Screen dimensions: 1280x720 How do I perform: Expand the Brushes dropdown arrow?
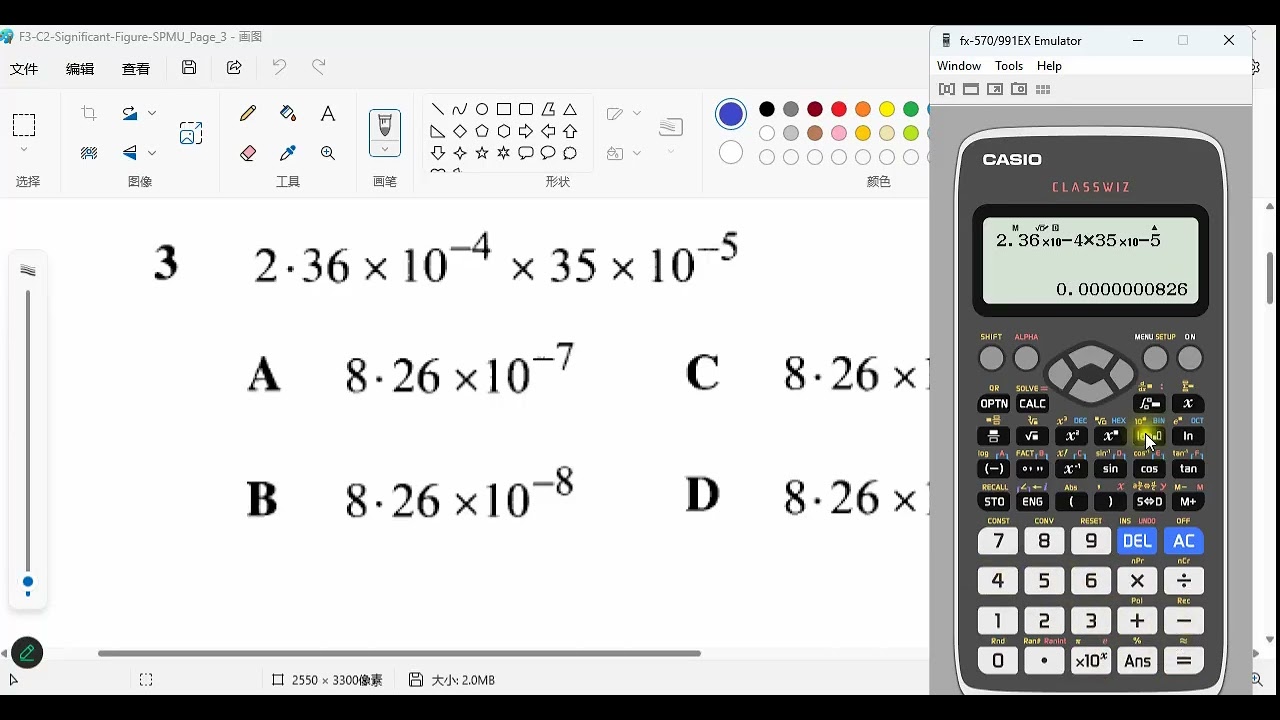[x=385, y=149]
